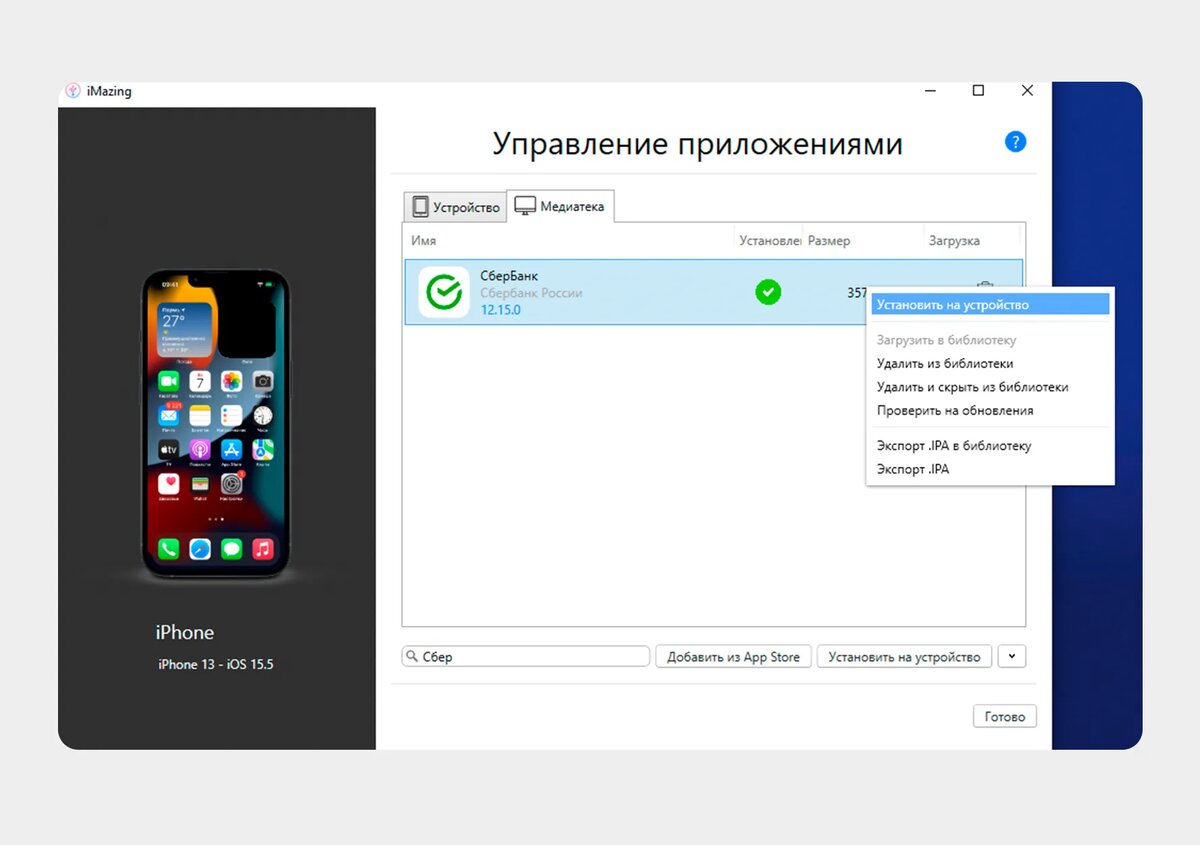This screenshot has height=845, width=1200.
Task: Click the Сбербанк России developer text
Action: [531, 293]
